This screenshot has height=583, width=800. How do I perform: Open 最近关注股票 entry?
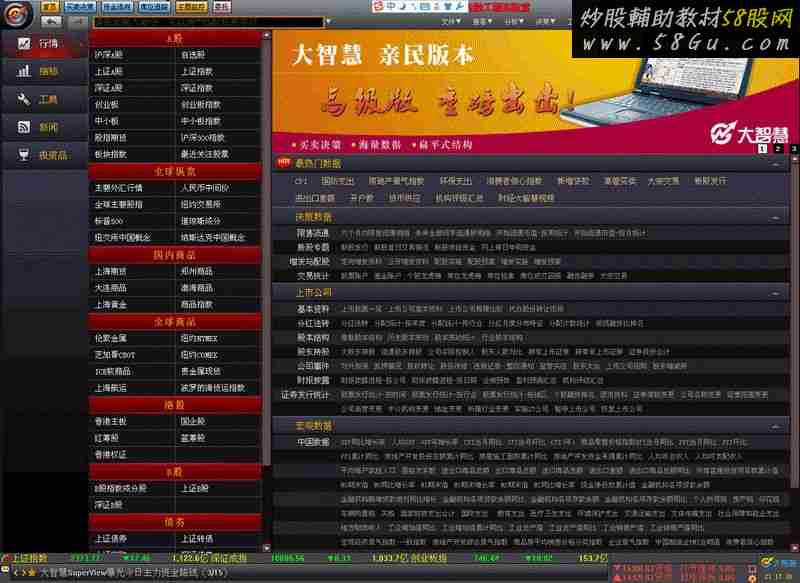tap(205, 154)
